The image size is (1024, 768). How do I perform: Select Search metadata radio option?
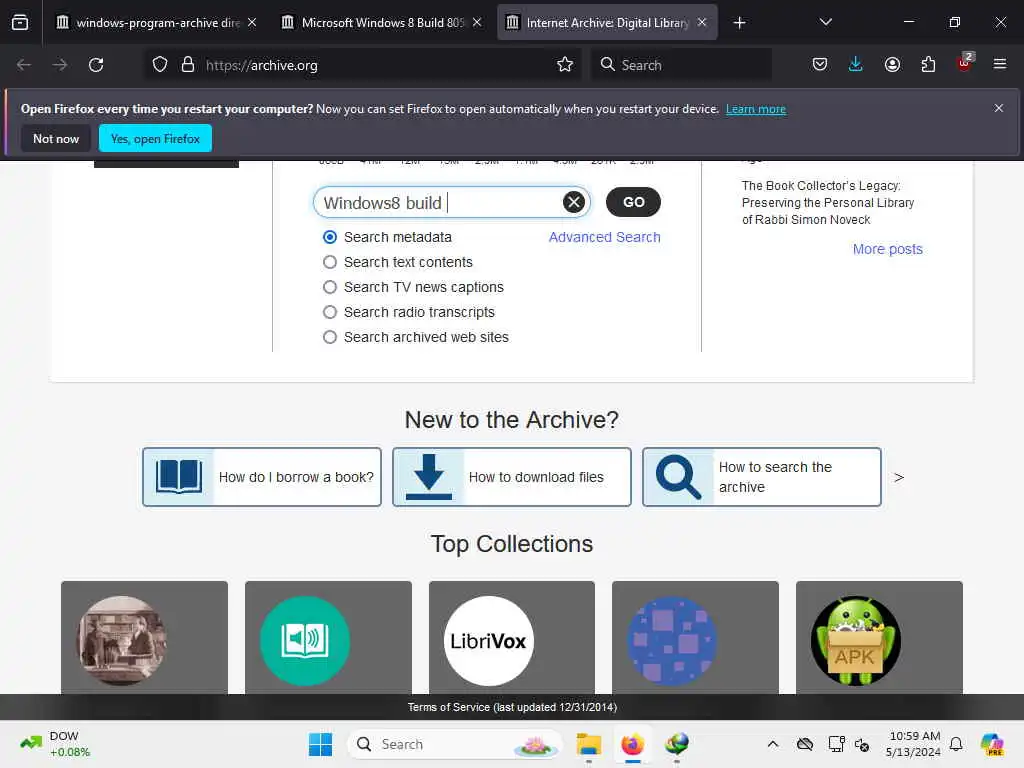[330, 237]
